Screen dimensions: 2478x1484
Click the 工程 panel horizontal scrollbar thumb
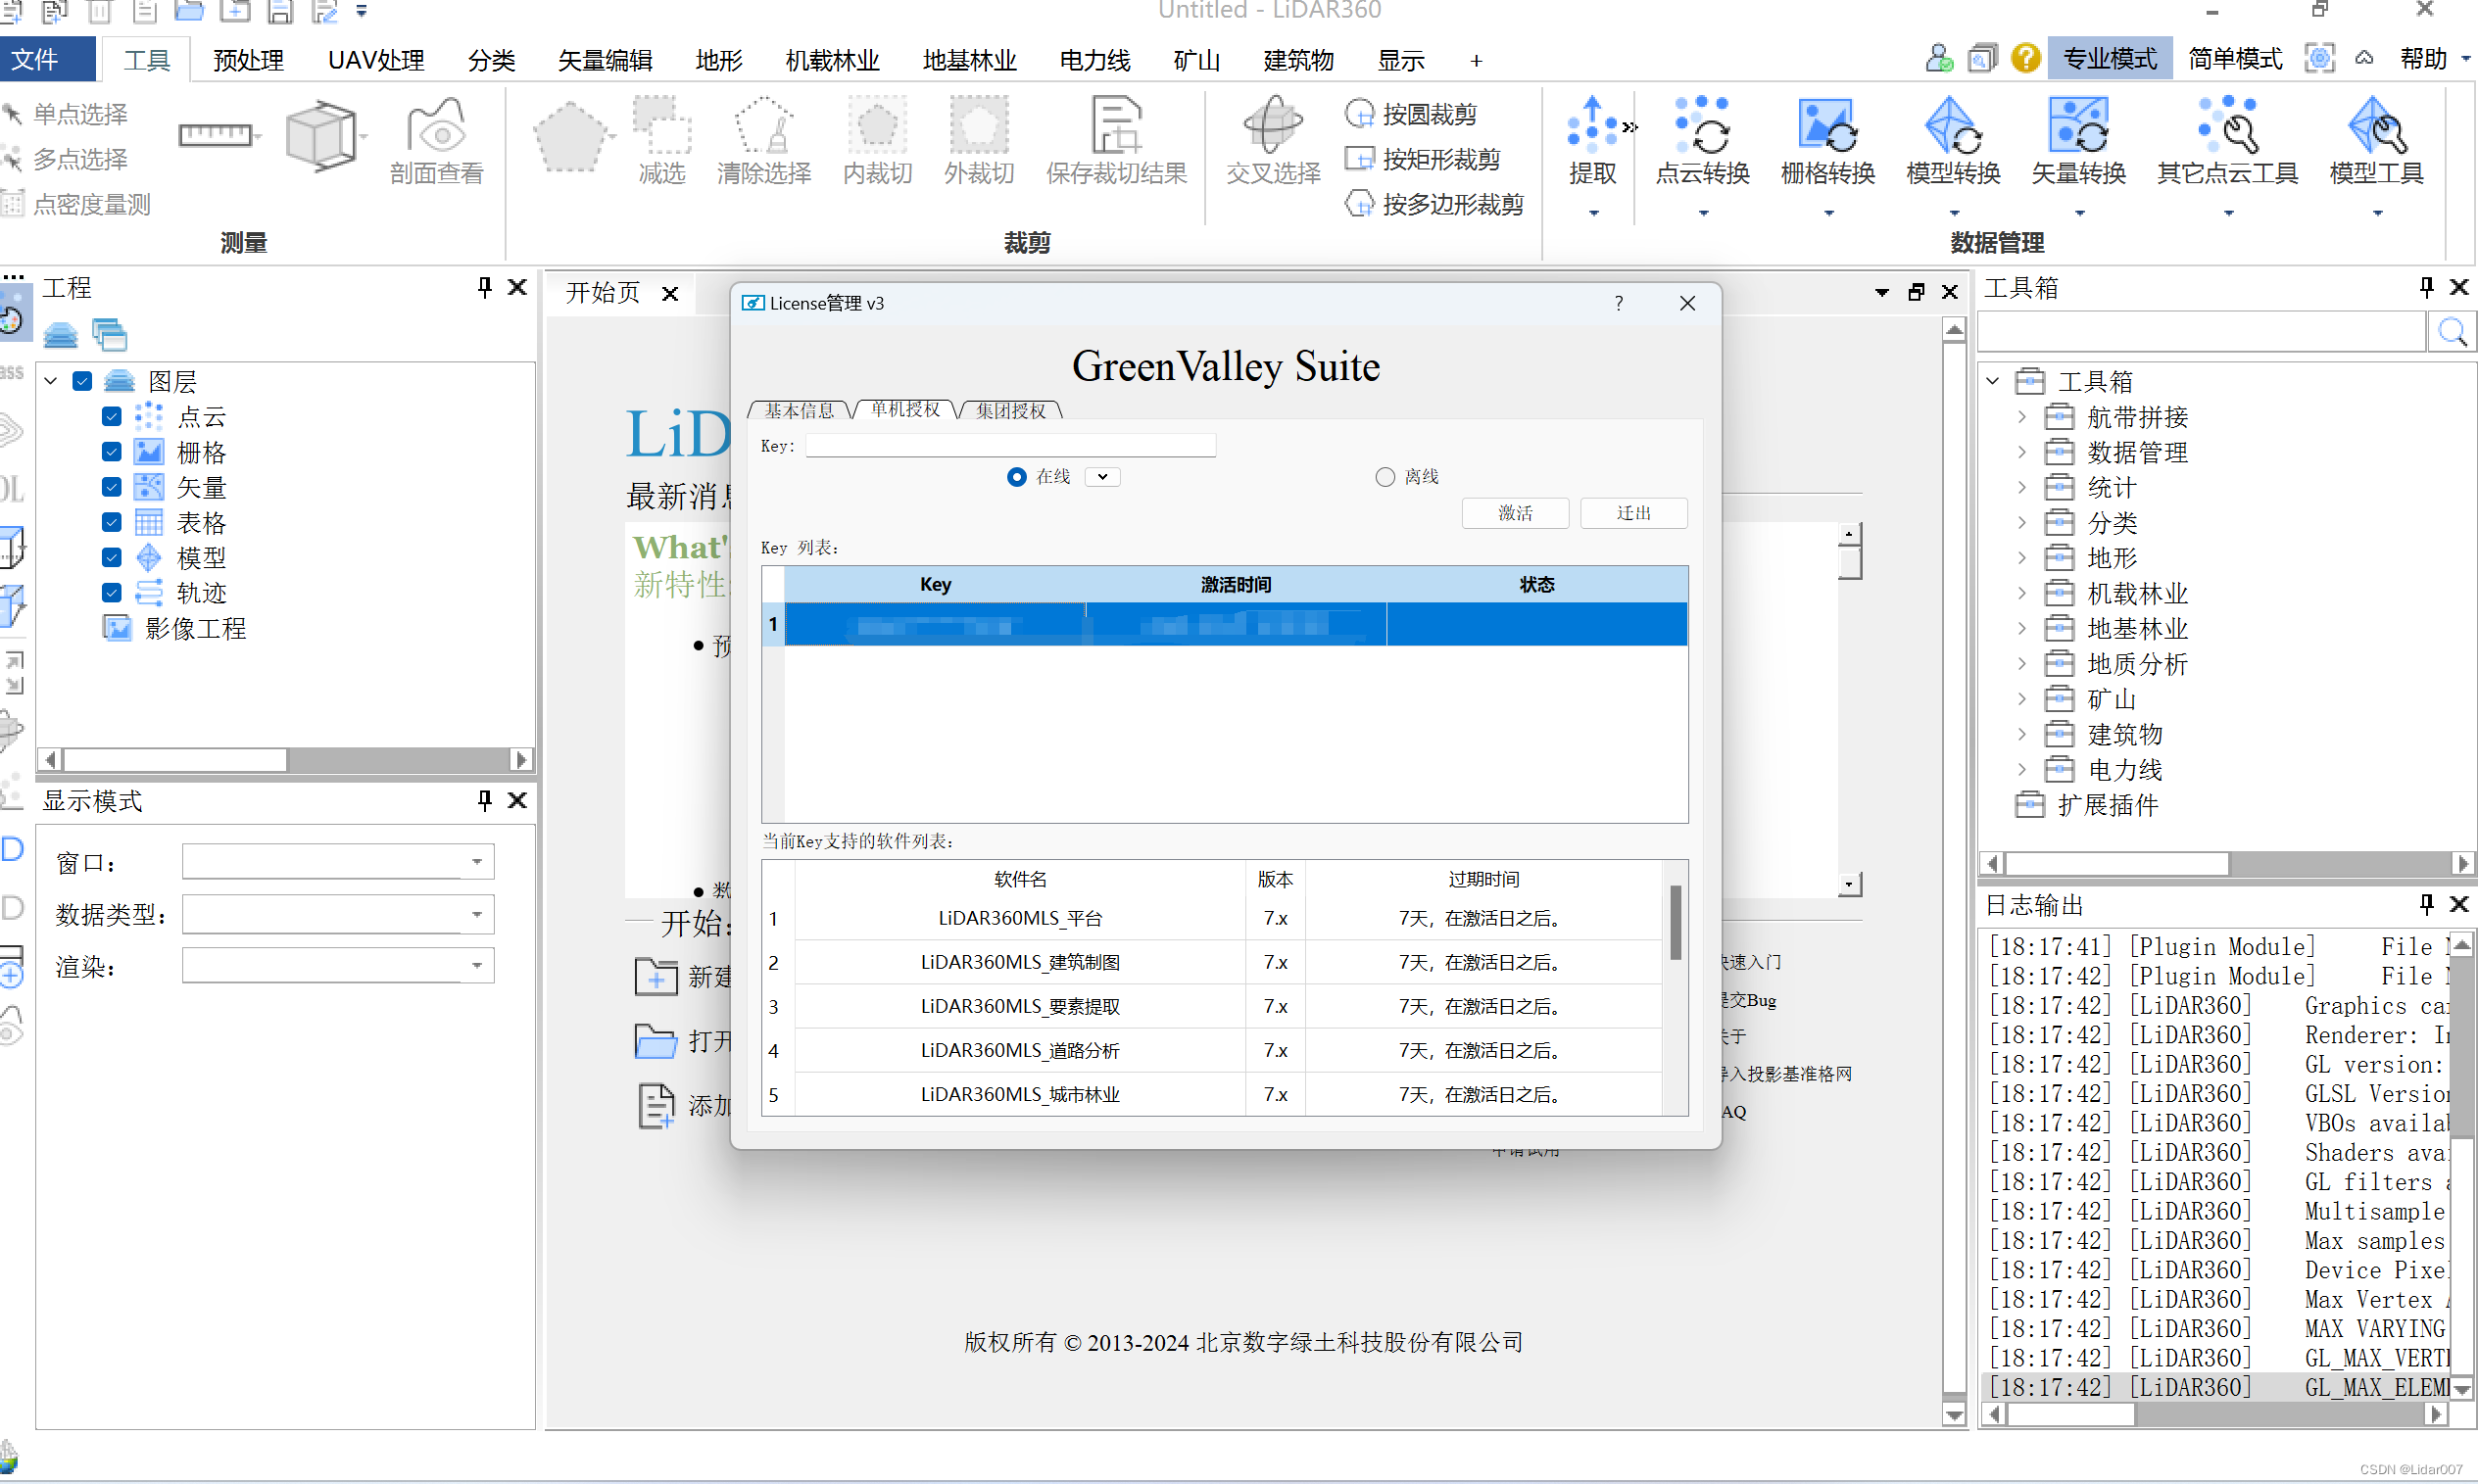click(x=174, y=759)
